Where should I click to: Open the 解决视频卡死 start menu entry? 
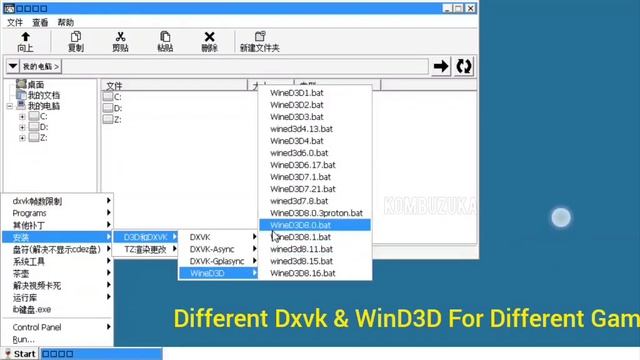coord(57,285)
